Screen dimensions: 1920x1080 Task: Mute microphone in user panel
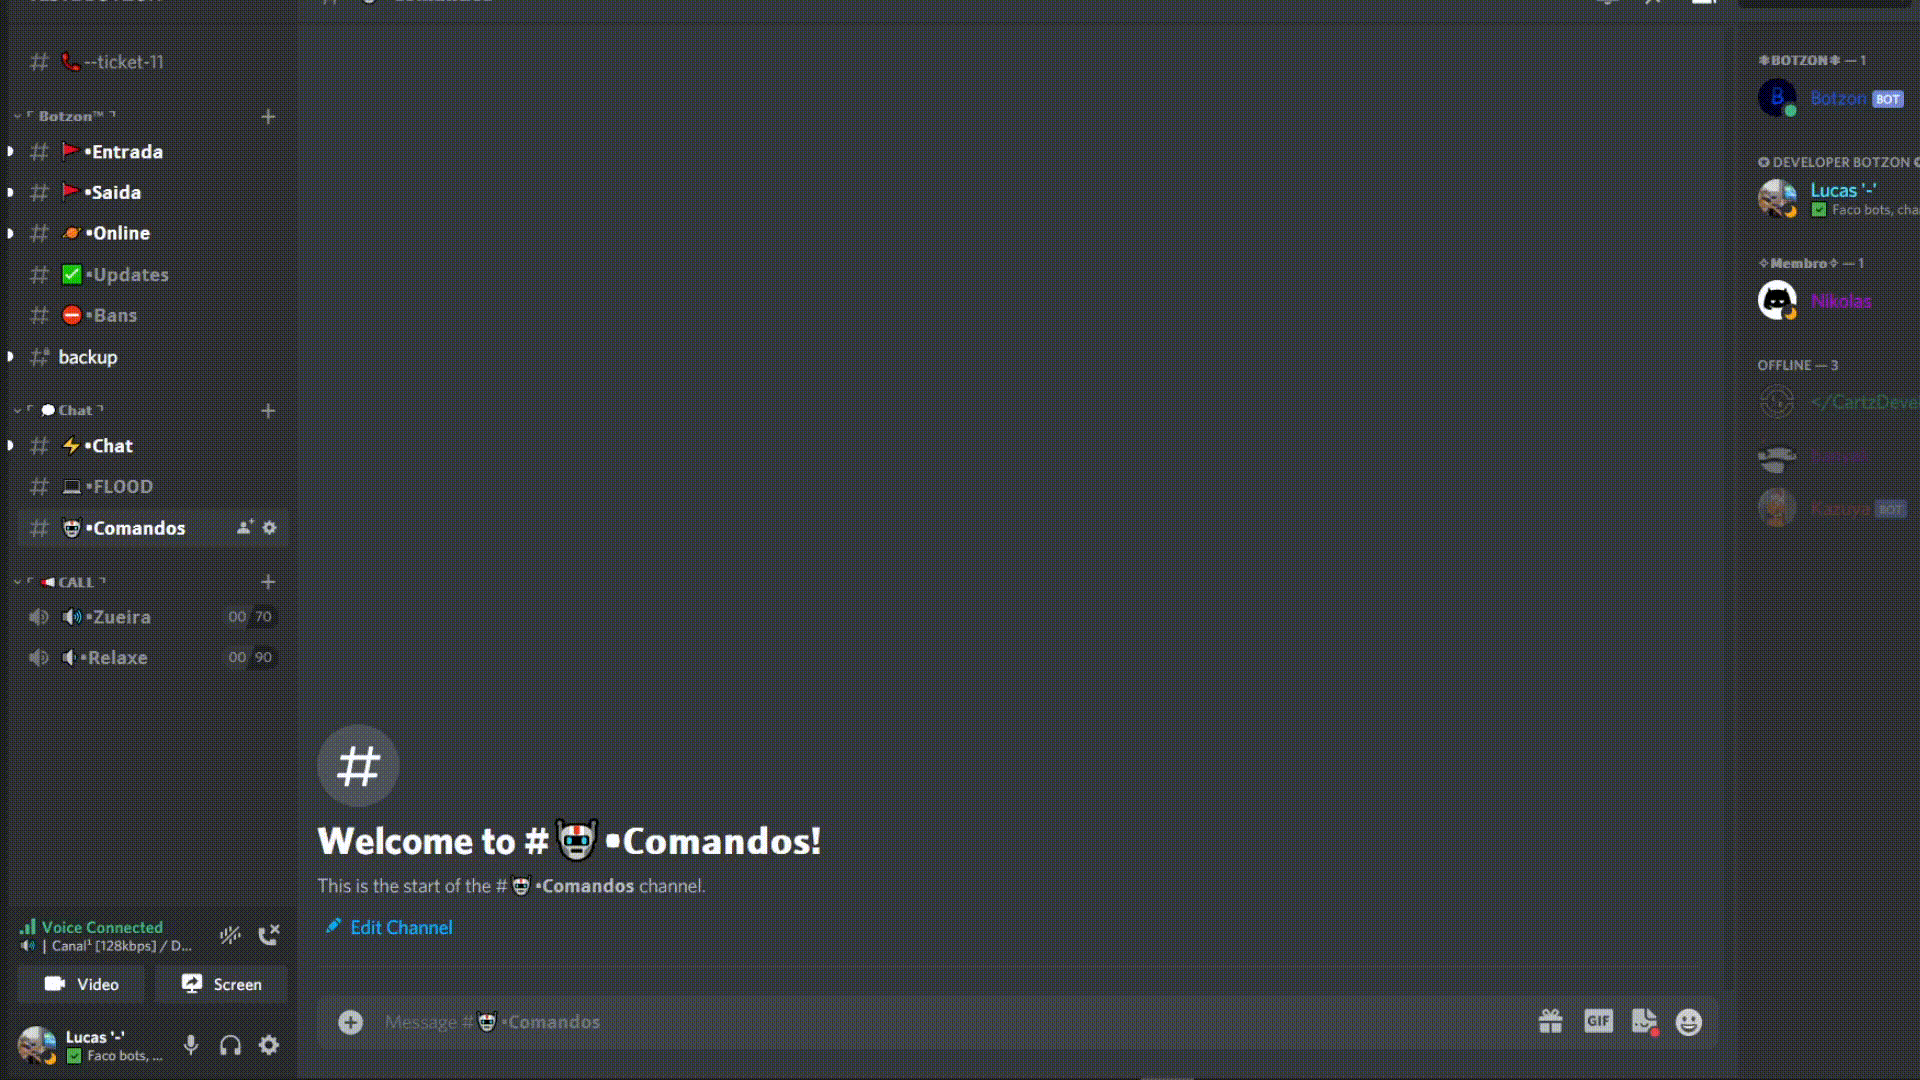point(191,1045)
